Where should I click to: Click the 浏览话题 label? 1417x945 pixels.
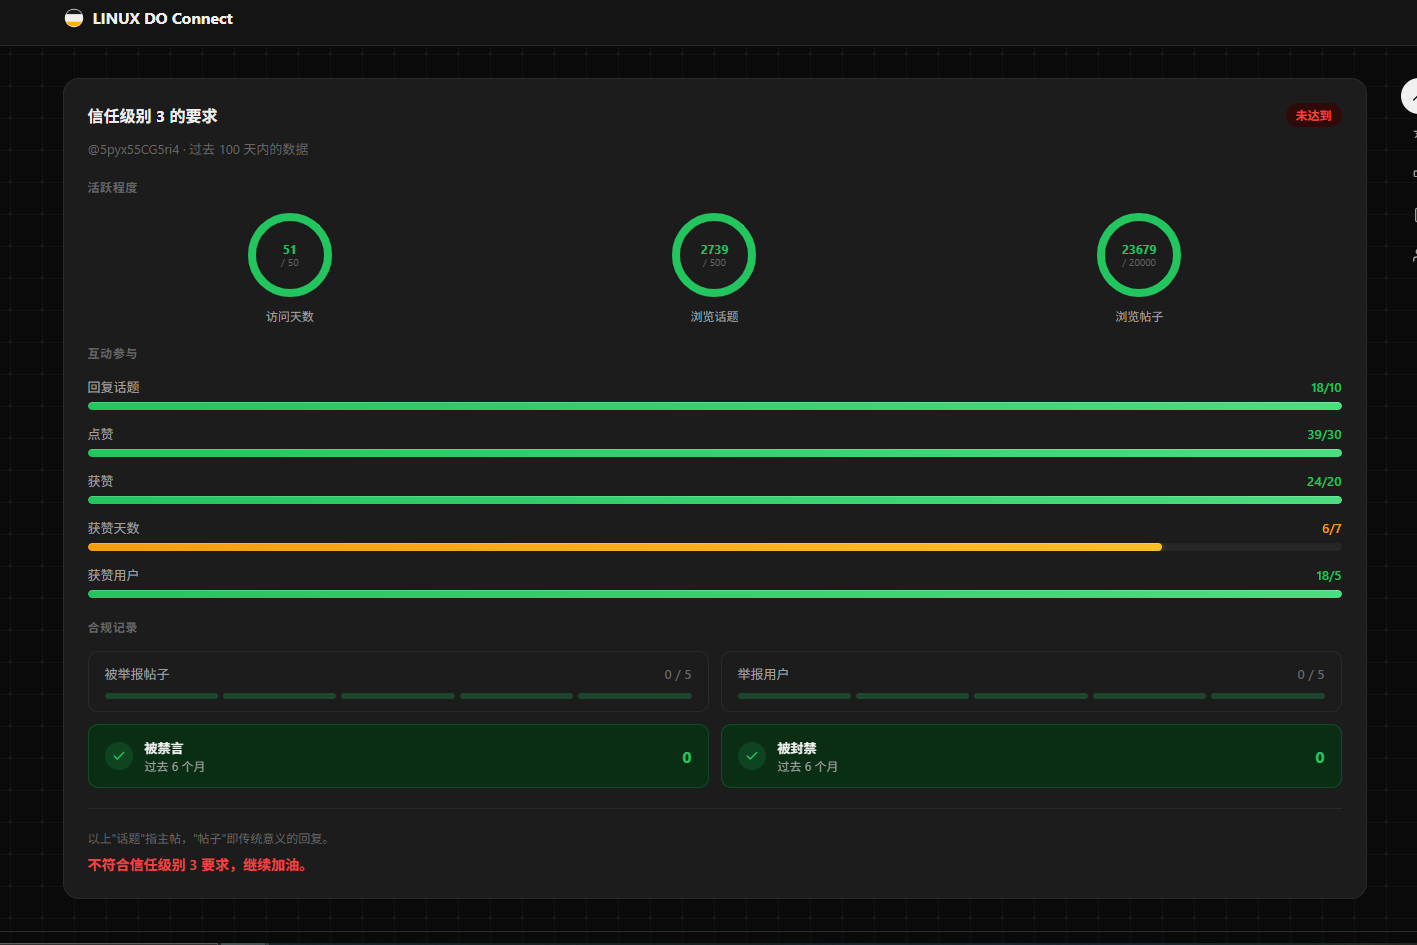coord(714,317)
